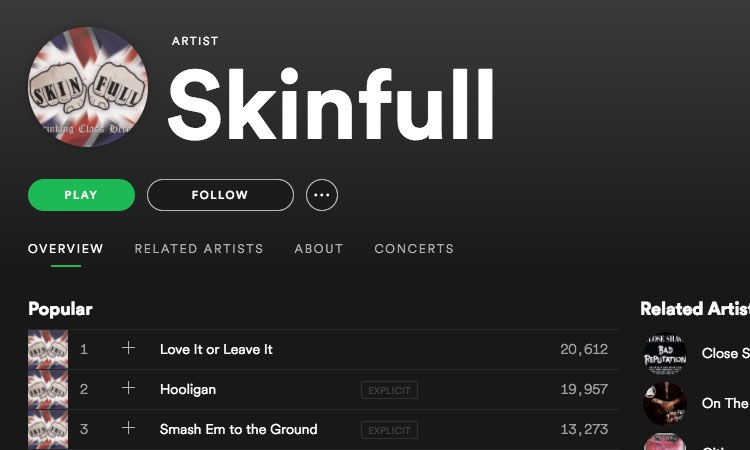
Task: Follow the artist Skinfull
Action: 220,195
